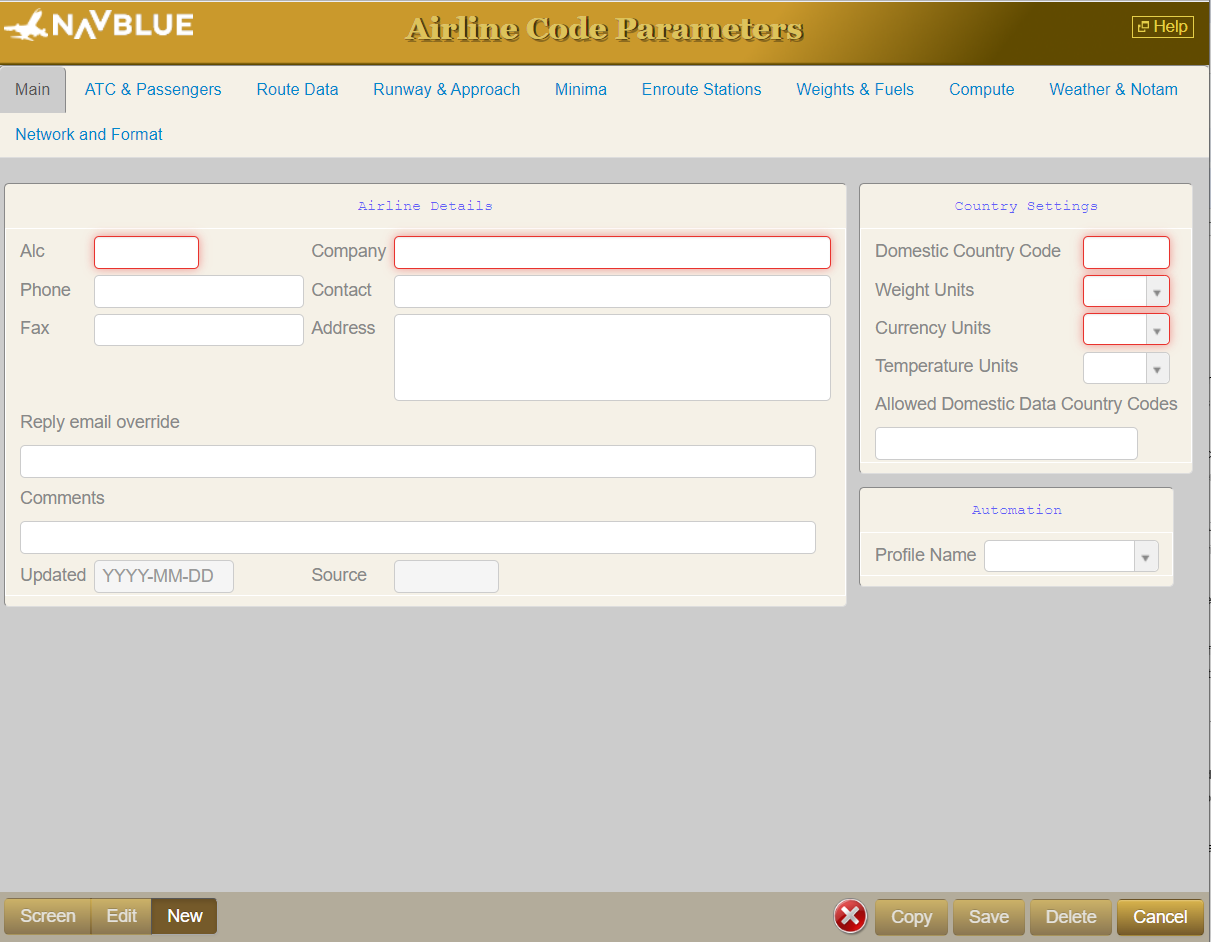
Task: Click the Save button
Action: [989, 917]
